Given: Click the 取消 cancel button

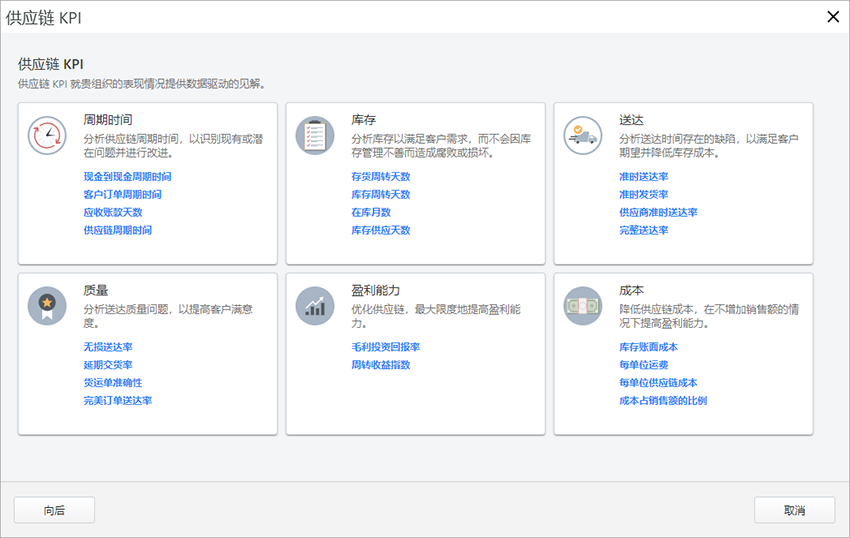Looking at the screenshot, I should [x=794, y=510].
